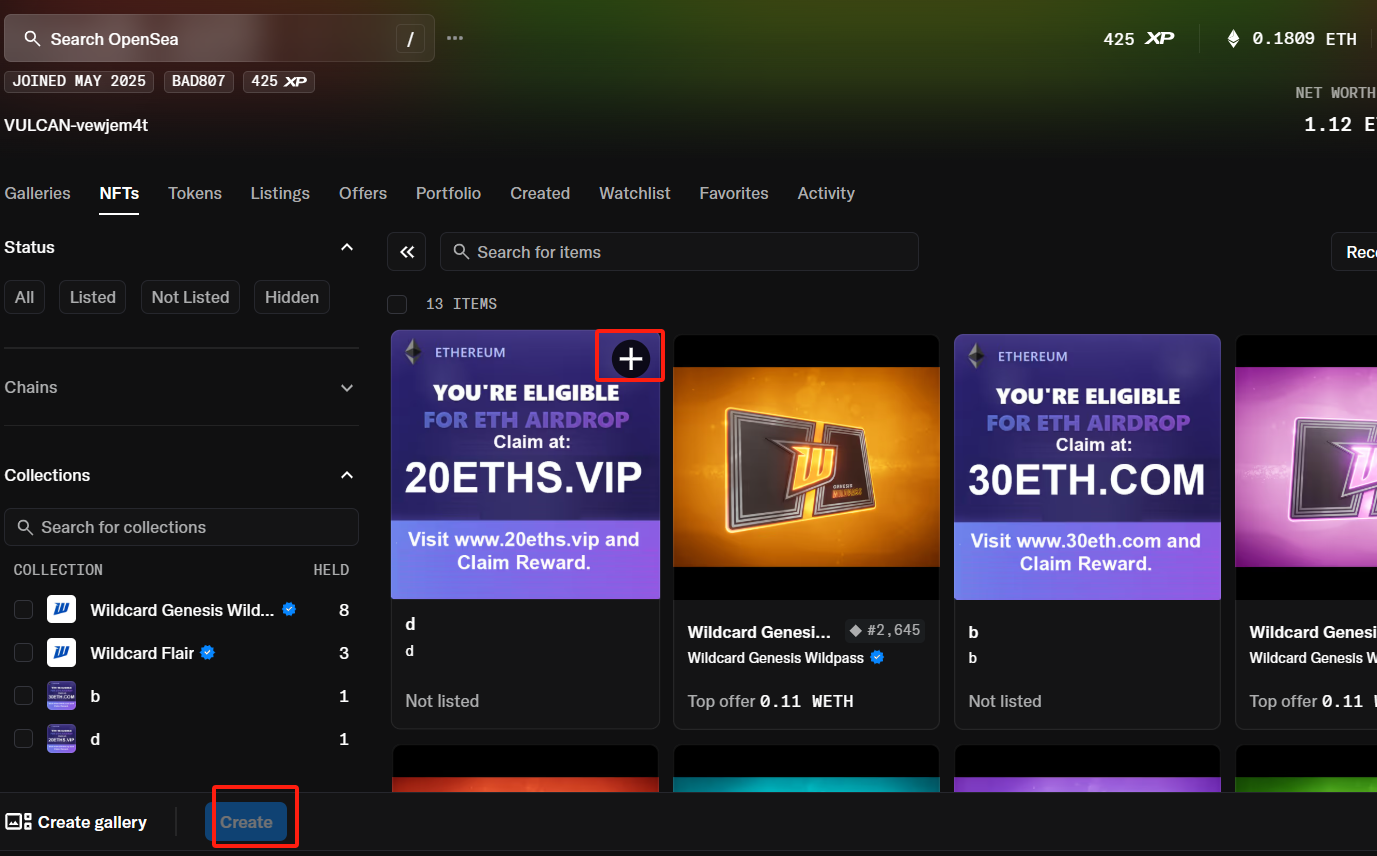This screenshot has height=856, width=1377.
Task: Open the sort dropdown at right edge
Action: click(x=1354, y=252)
